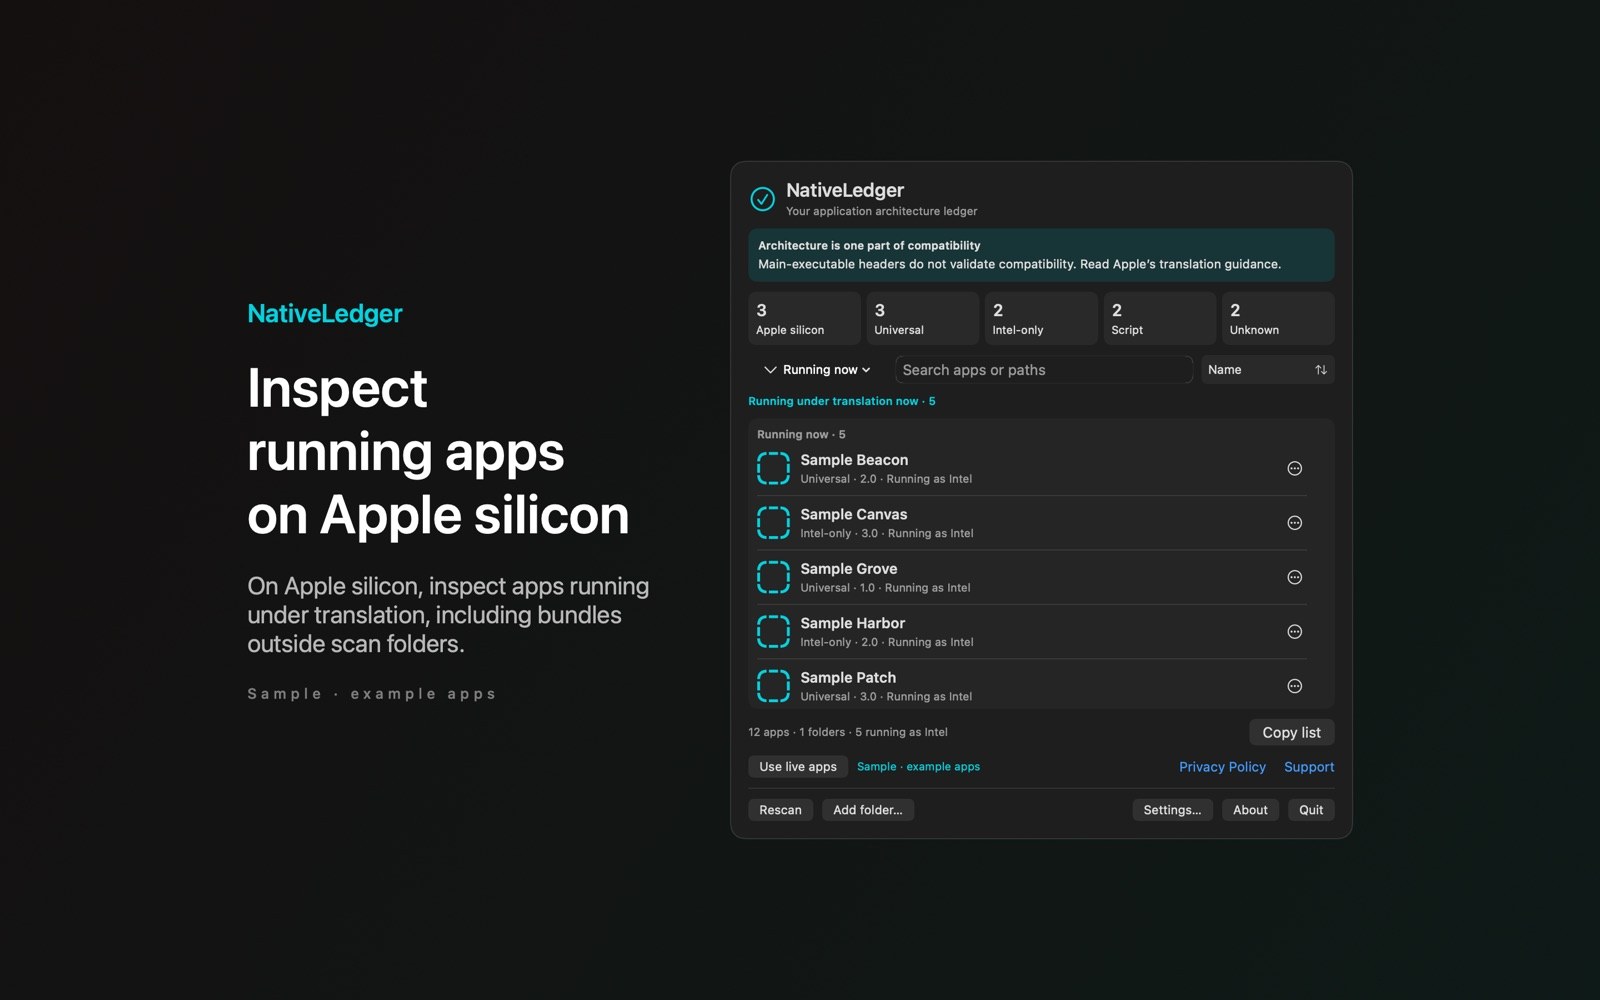The width and height of the screenshot is (1600, 1000).
Task: Click the Sample Patch app icon
Action: [x=773, y=686]
